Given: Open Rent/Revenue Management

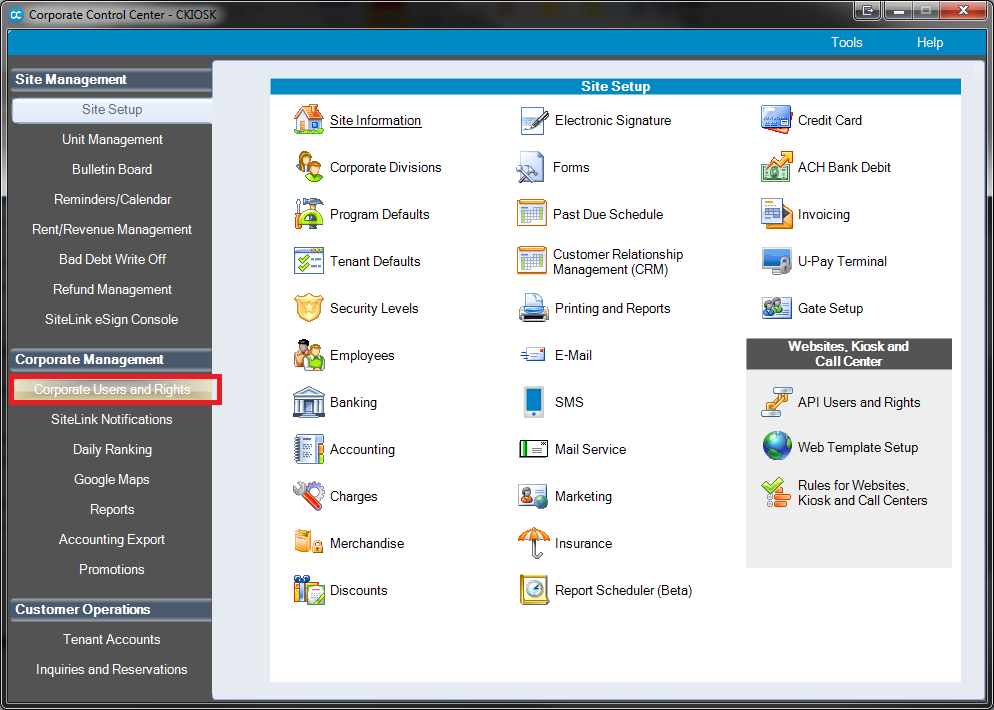Looking at the screenshot, I should click(x=112, y=229).
